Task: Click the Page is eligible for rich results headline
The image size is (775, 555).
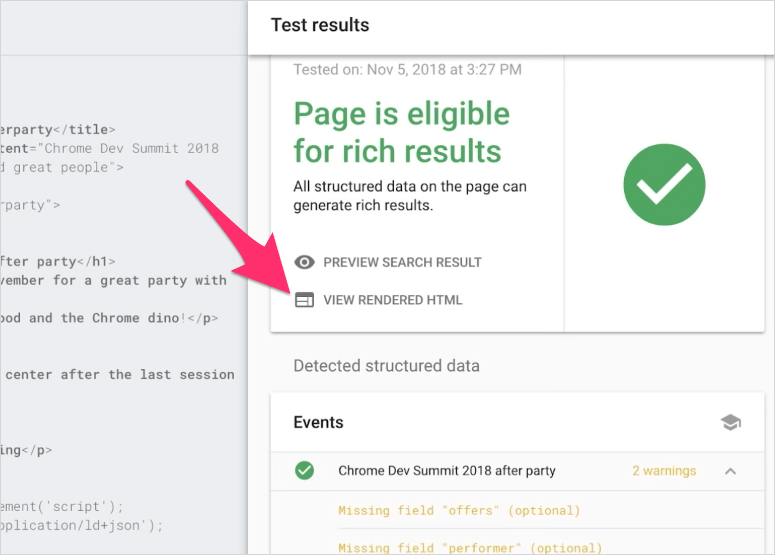Action: click(401, 132)
